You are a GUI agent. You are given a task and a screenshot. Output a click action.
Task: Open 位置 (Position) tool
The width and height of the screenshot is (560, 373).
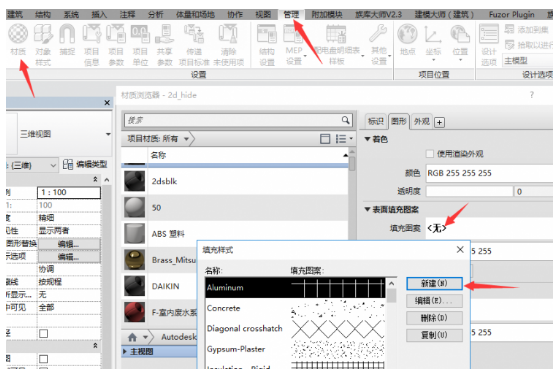[460, 42]
